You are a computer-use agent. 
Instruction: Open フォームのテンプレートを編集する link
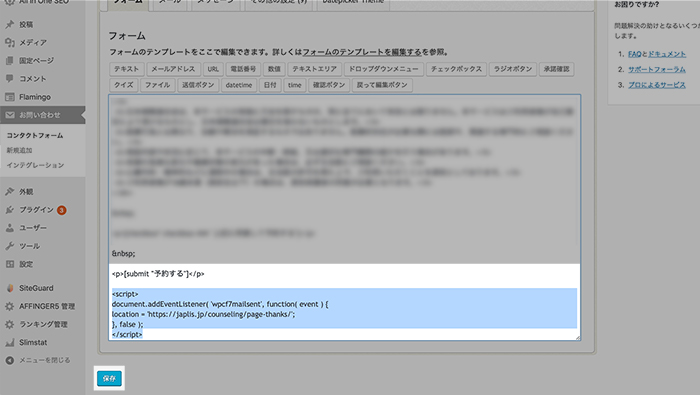click(362, 52)
